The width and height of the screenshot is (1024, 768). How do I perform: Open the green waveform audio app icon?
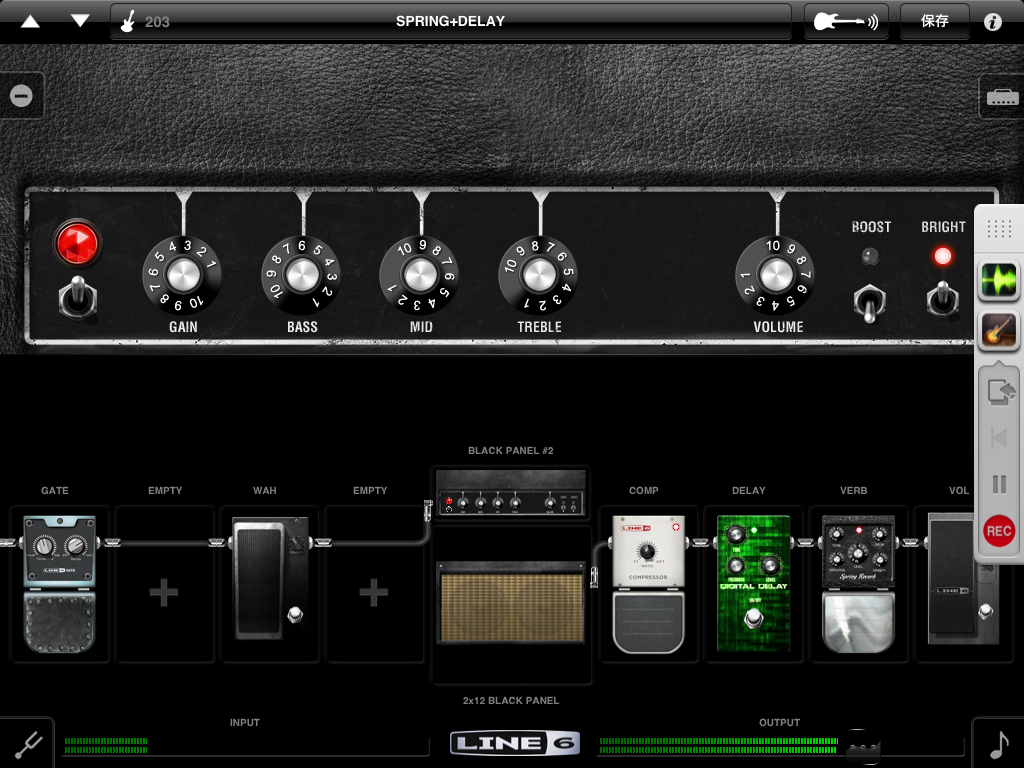[999, 280]
